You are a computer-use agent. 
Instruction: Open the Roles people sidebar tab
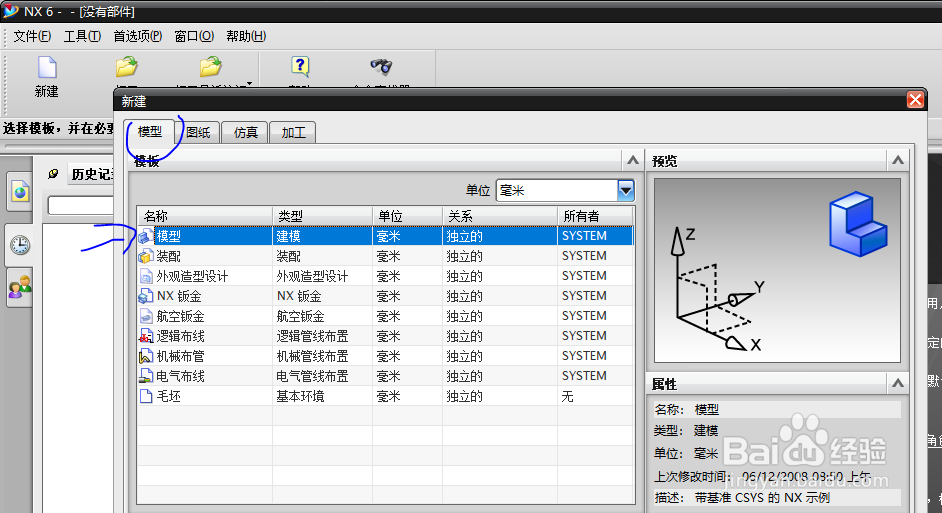tap(20, 287)
